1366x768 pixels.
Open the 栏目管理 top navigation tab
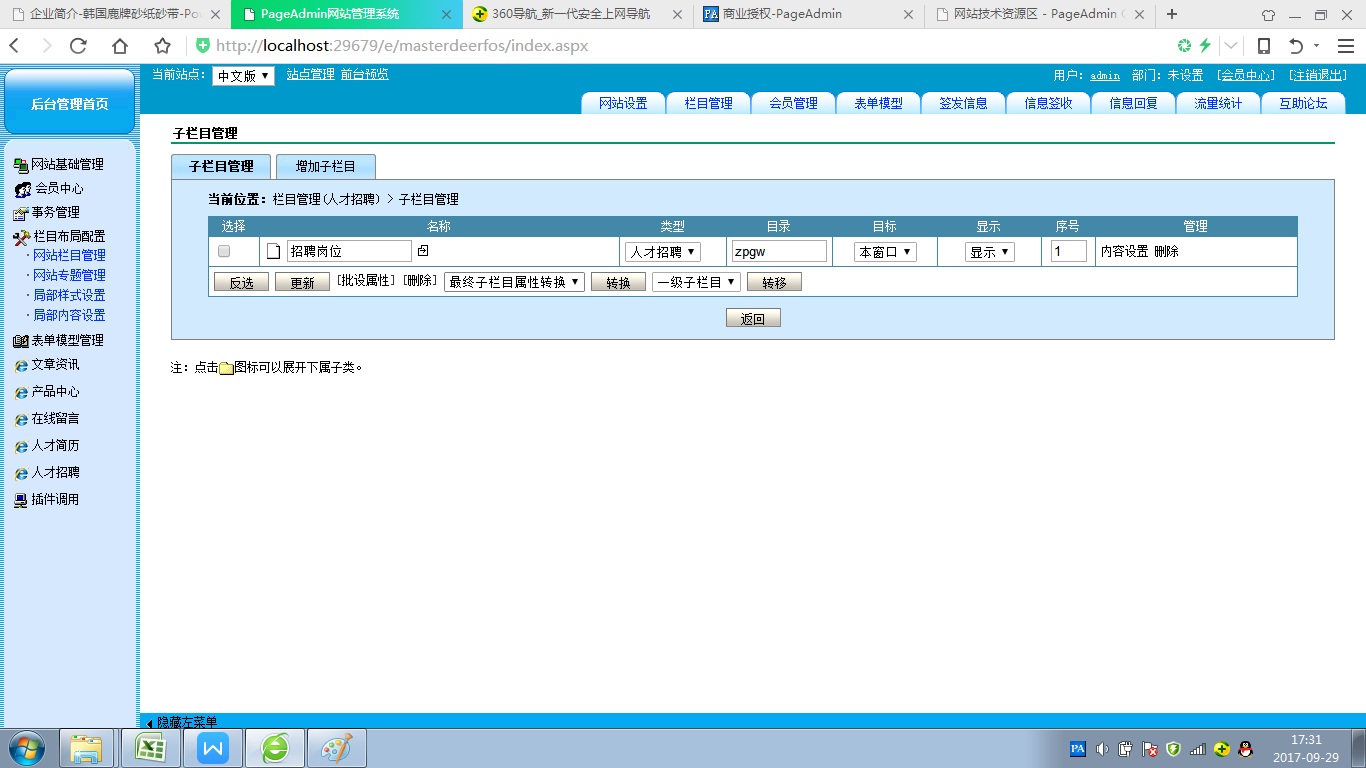(708, 103)
